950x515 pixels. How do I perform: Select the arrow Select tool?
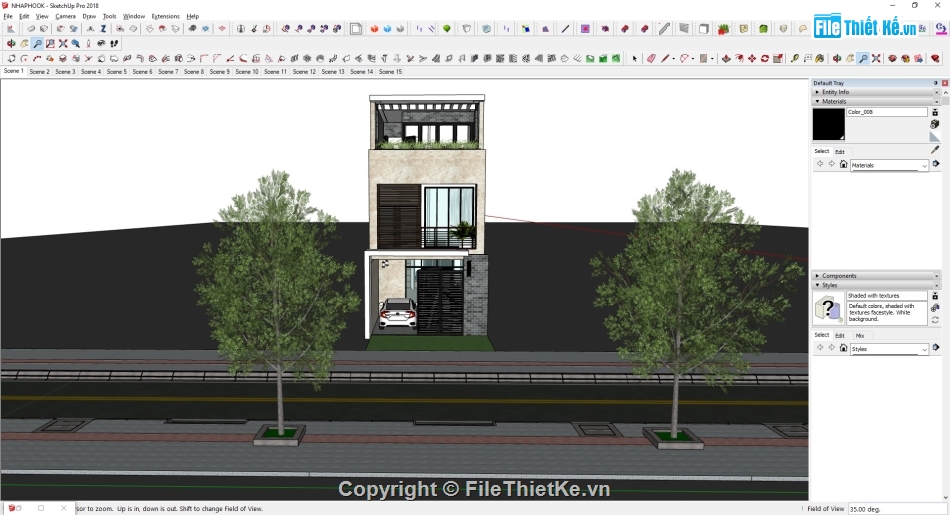click(x=634, y=58)
